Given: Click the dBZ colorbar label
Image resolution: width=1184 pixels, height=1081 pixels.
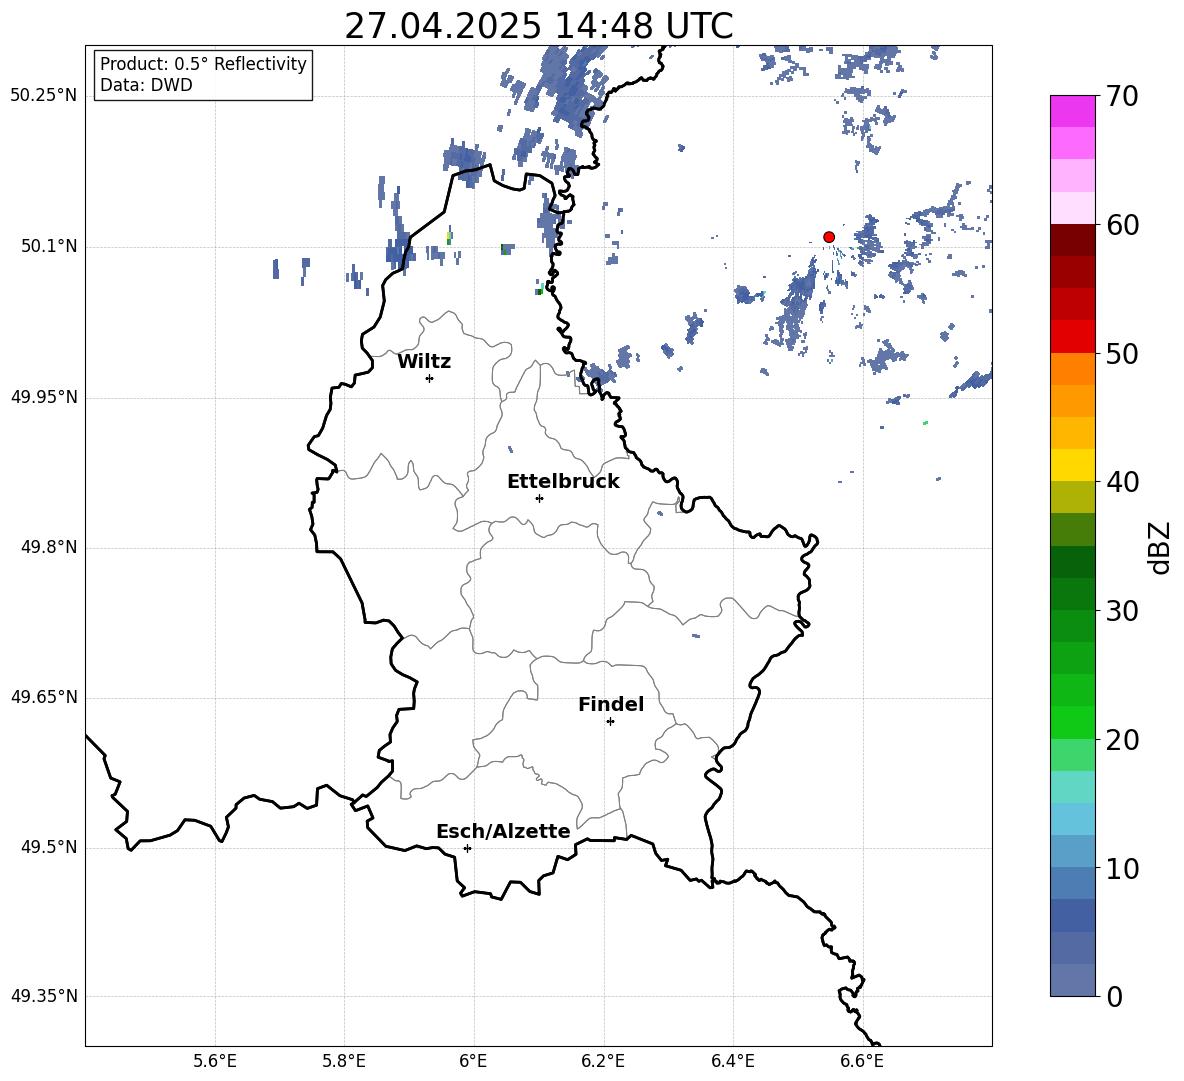Looking at the screenshot, I should click(x=1159, y=547).
